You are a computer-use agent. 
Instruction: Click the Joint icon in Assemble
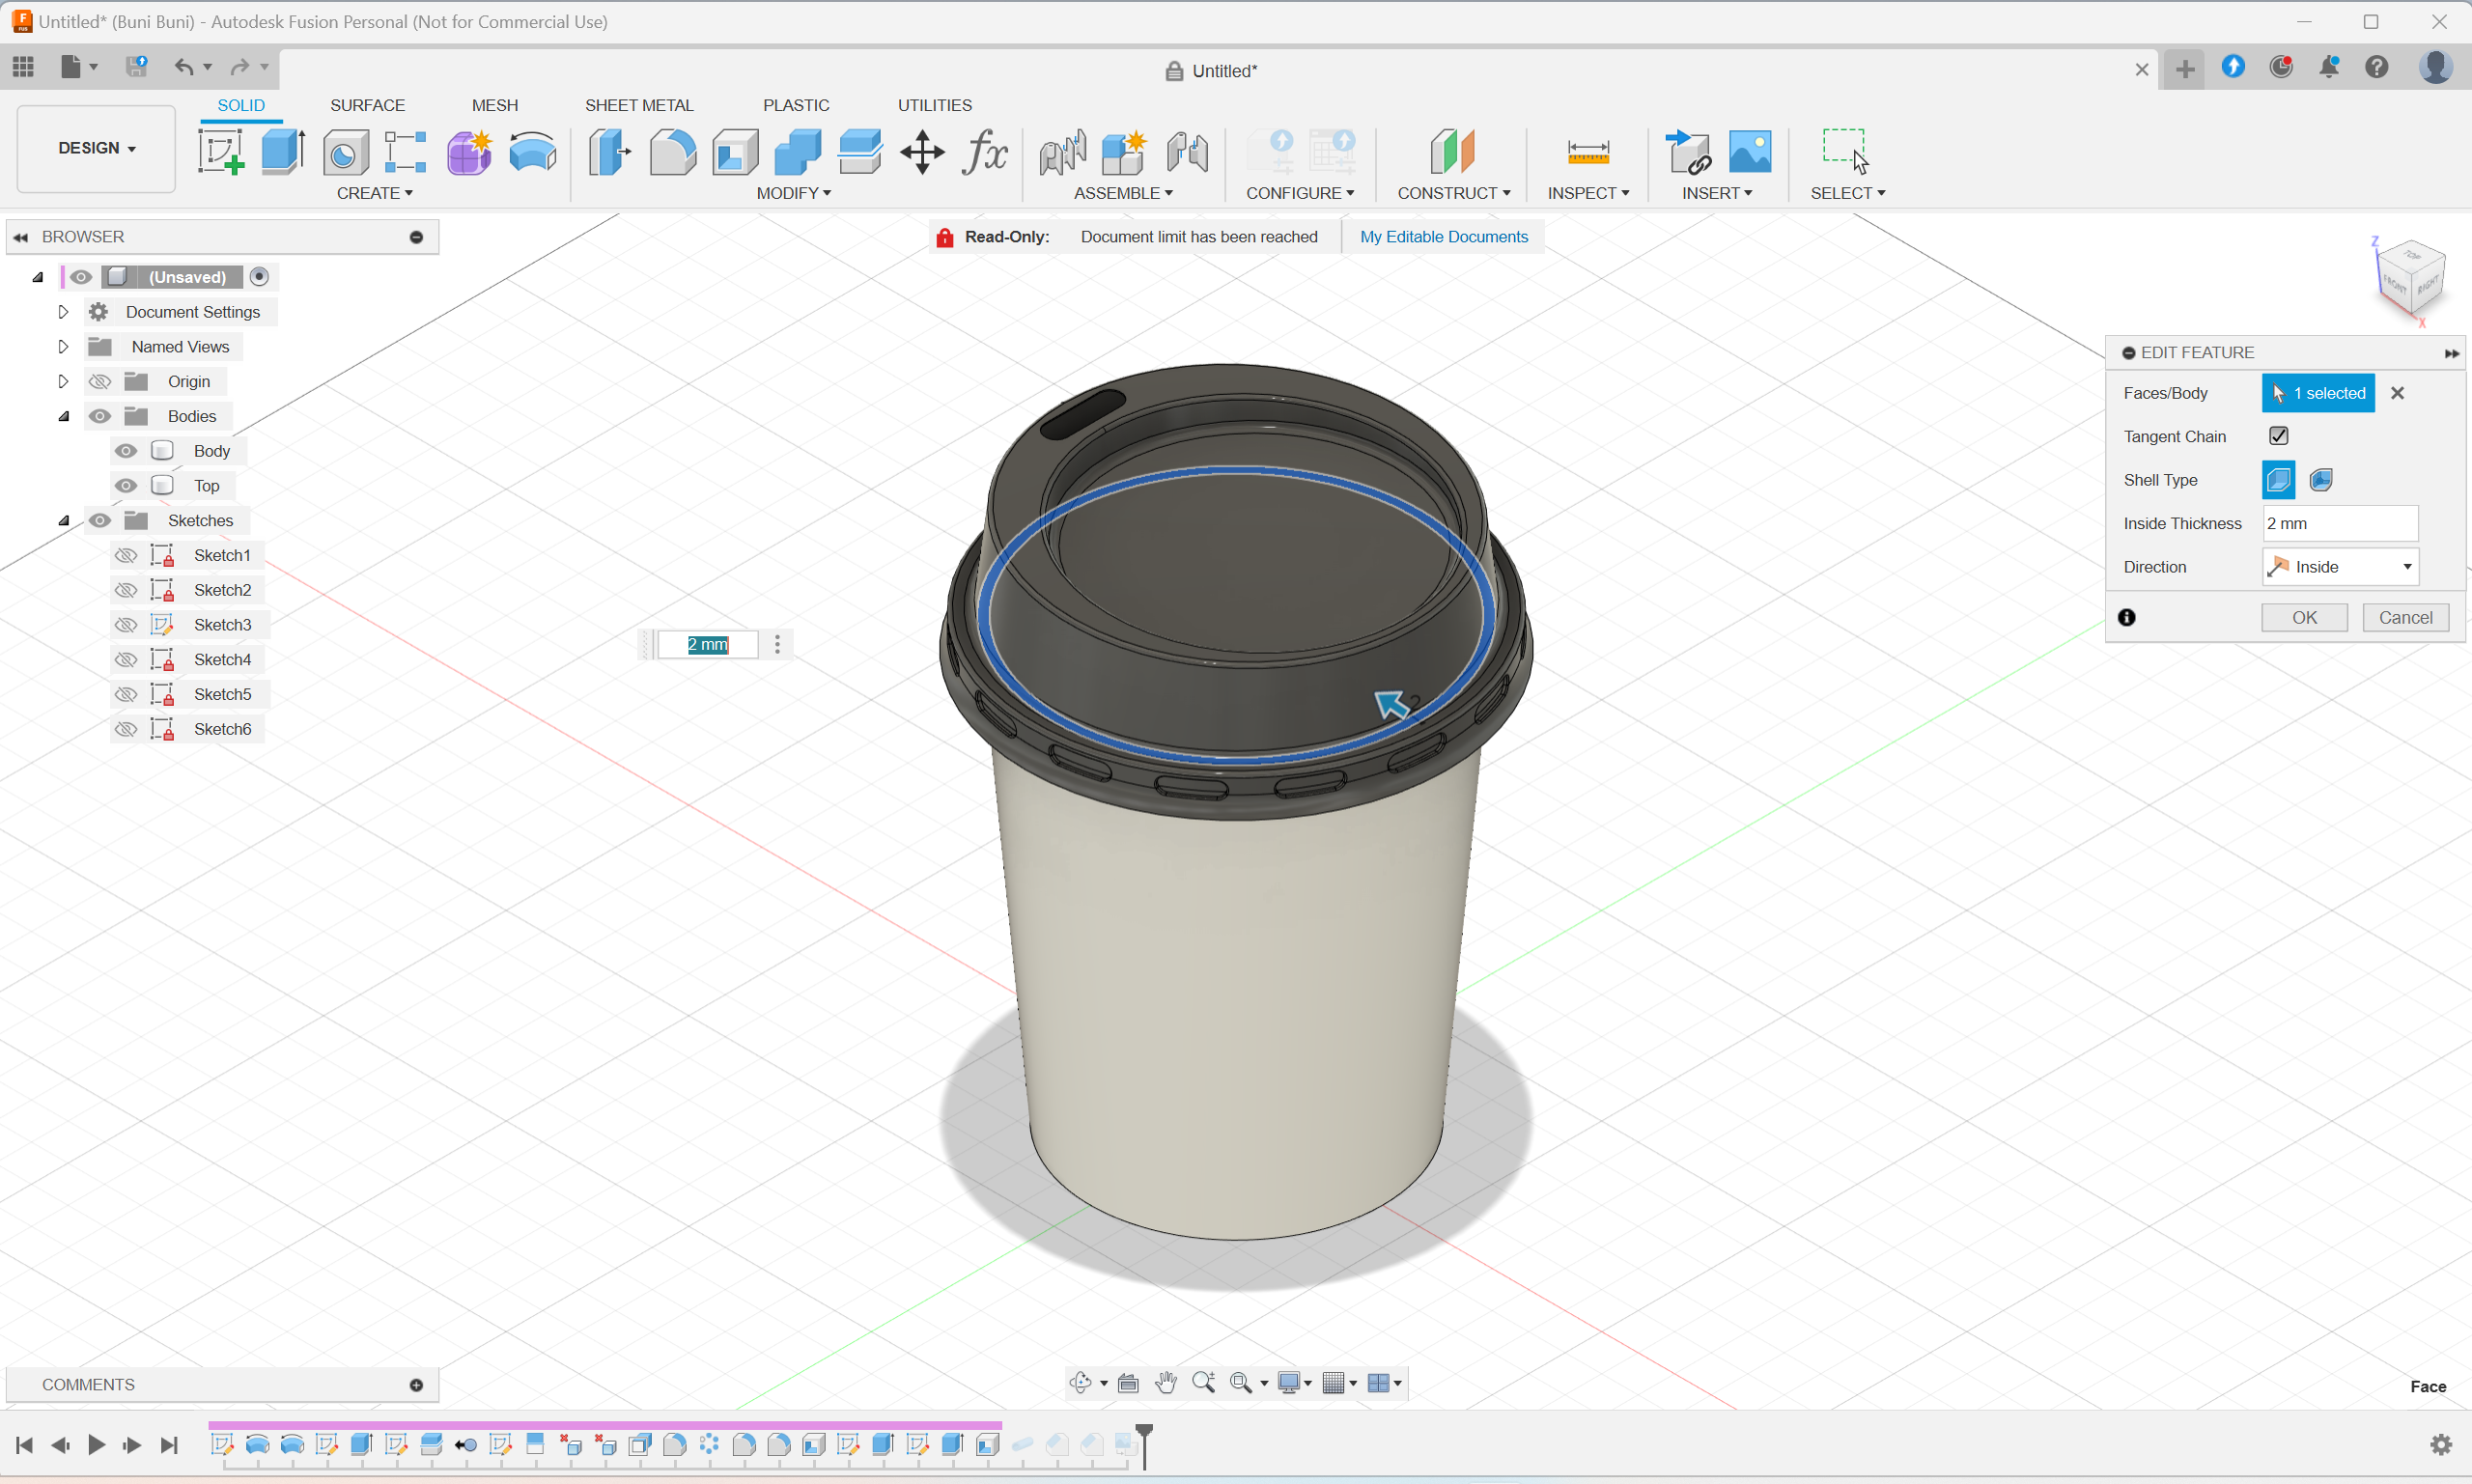(1061, 152)
